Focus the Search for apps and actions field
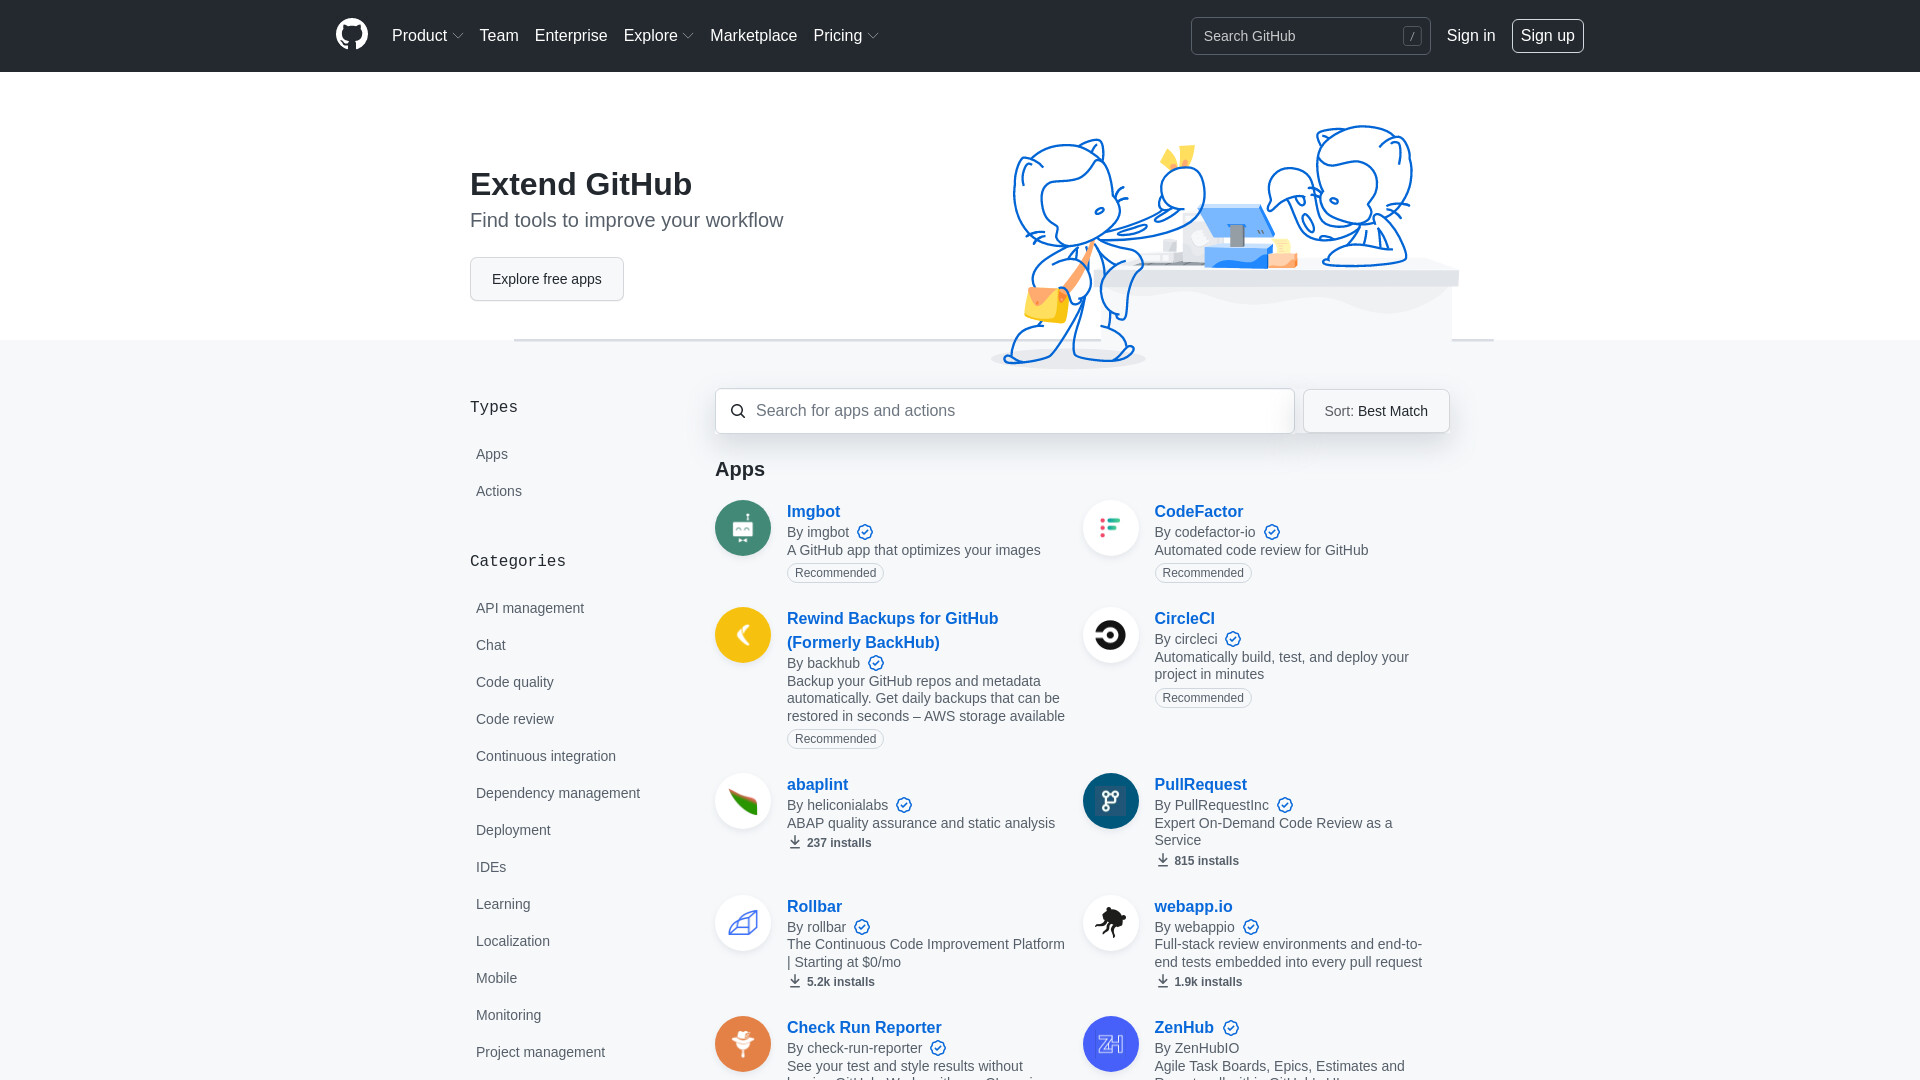This screenshot has width=1920, height=1080. [x=1005, y=411]
